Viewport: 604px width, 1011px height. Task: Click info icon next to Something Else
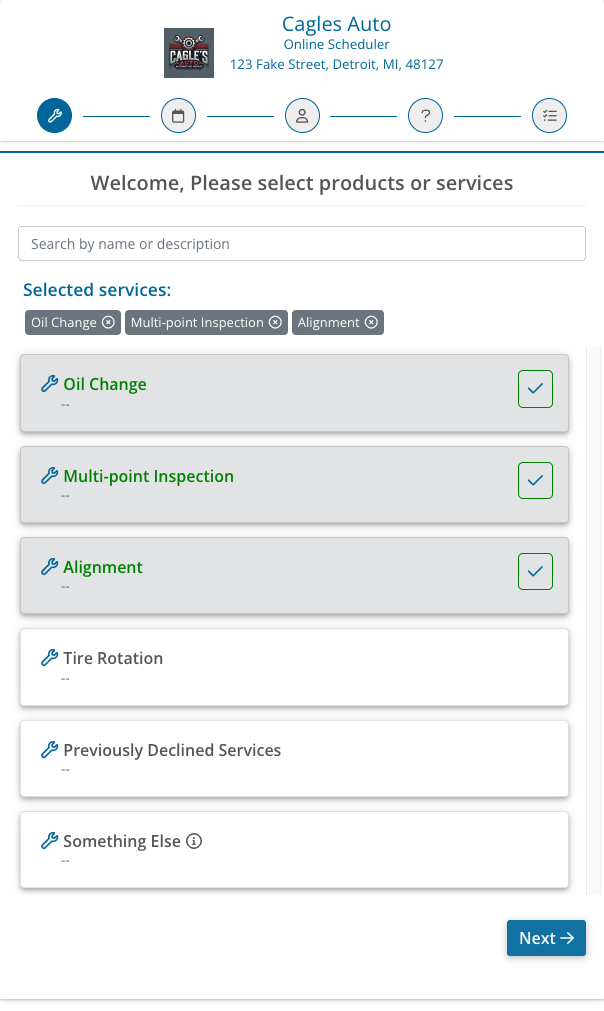195,842
